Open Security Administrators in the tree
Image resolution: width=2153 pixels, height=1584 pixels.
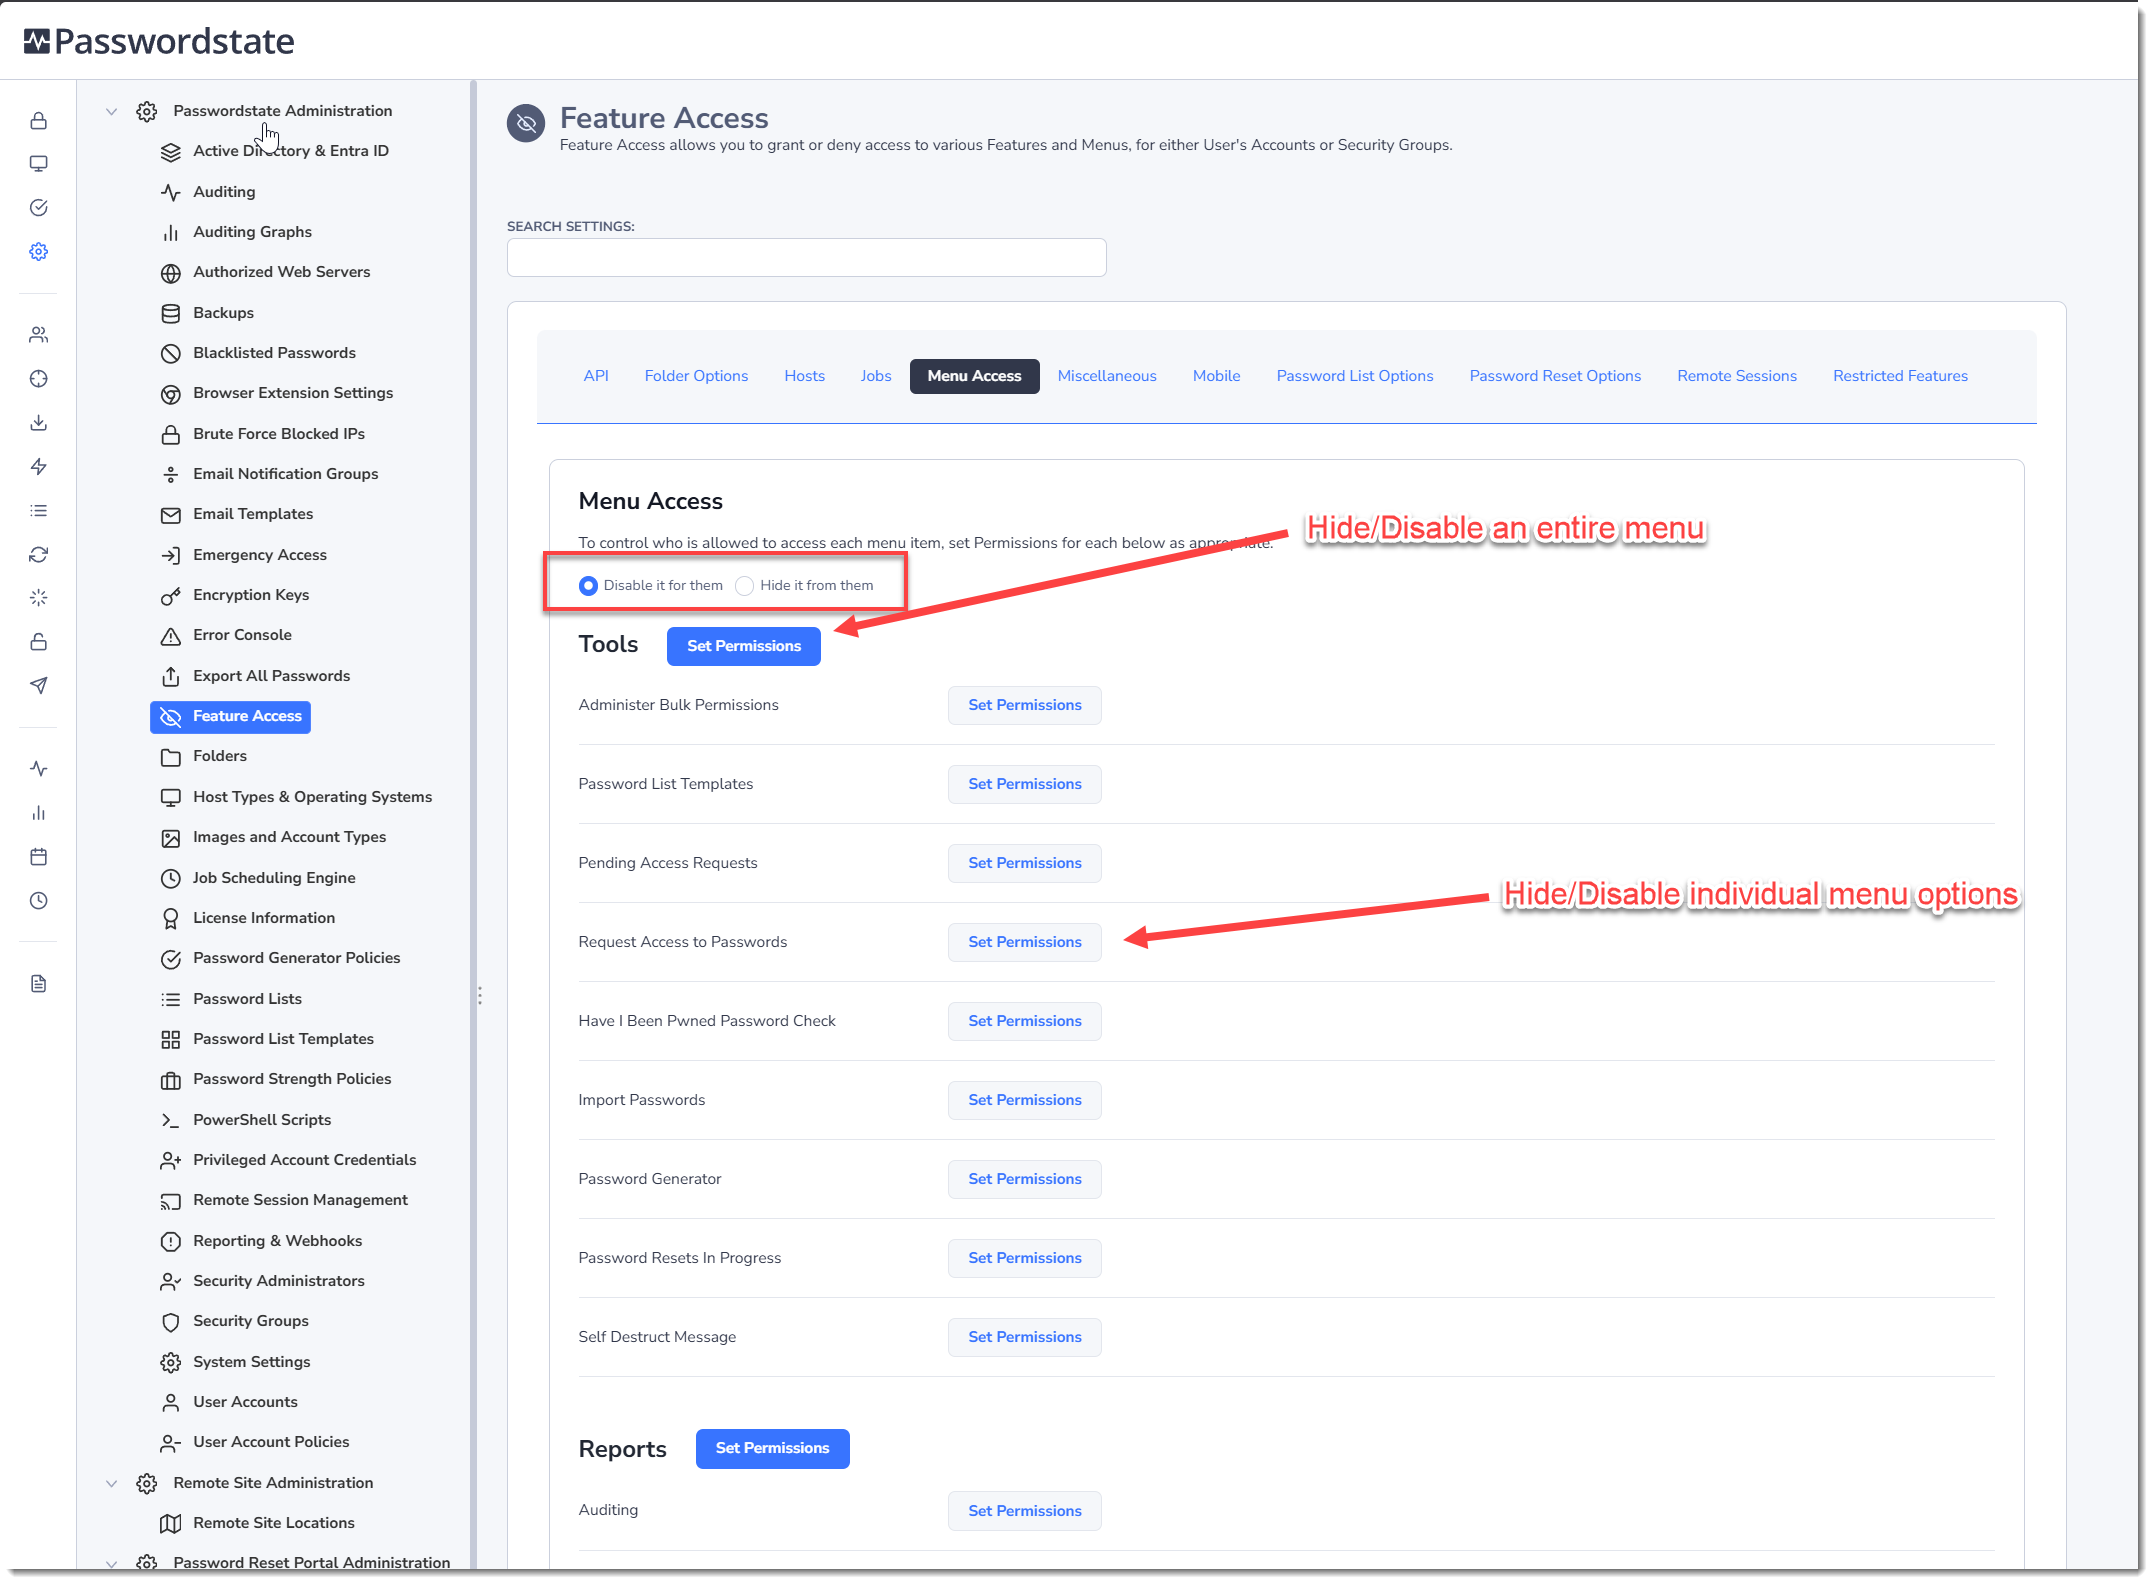278,1281
